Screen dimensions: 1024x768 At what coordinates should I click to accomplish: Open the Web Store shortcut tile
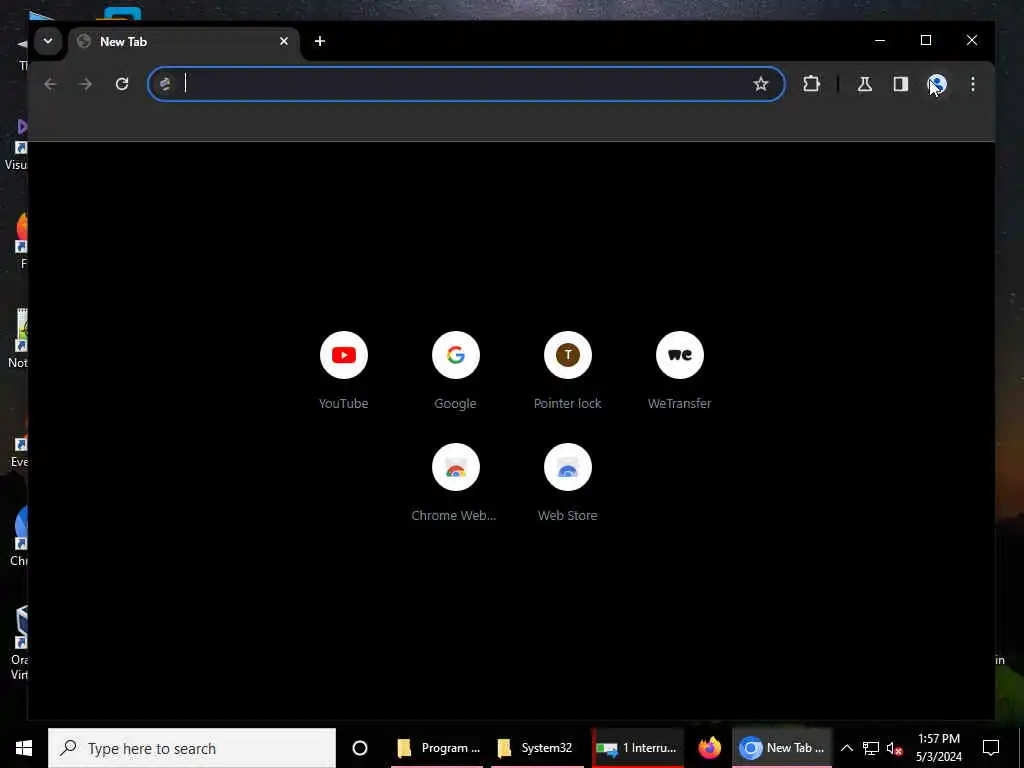point(568,482)
